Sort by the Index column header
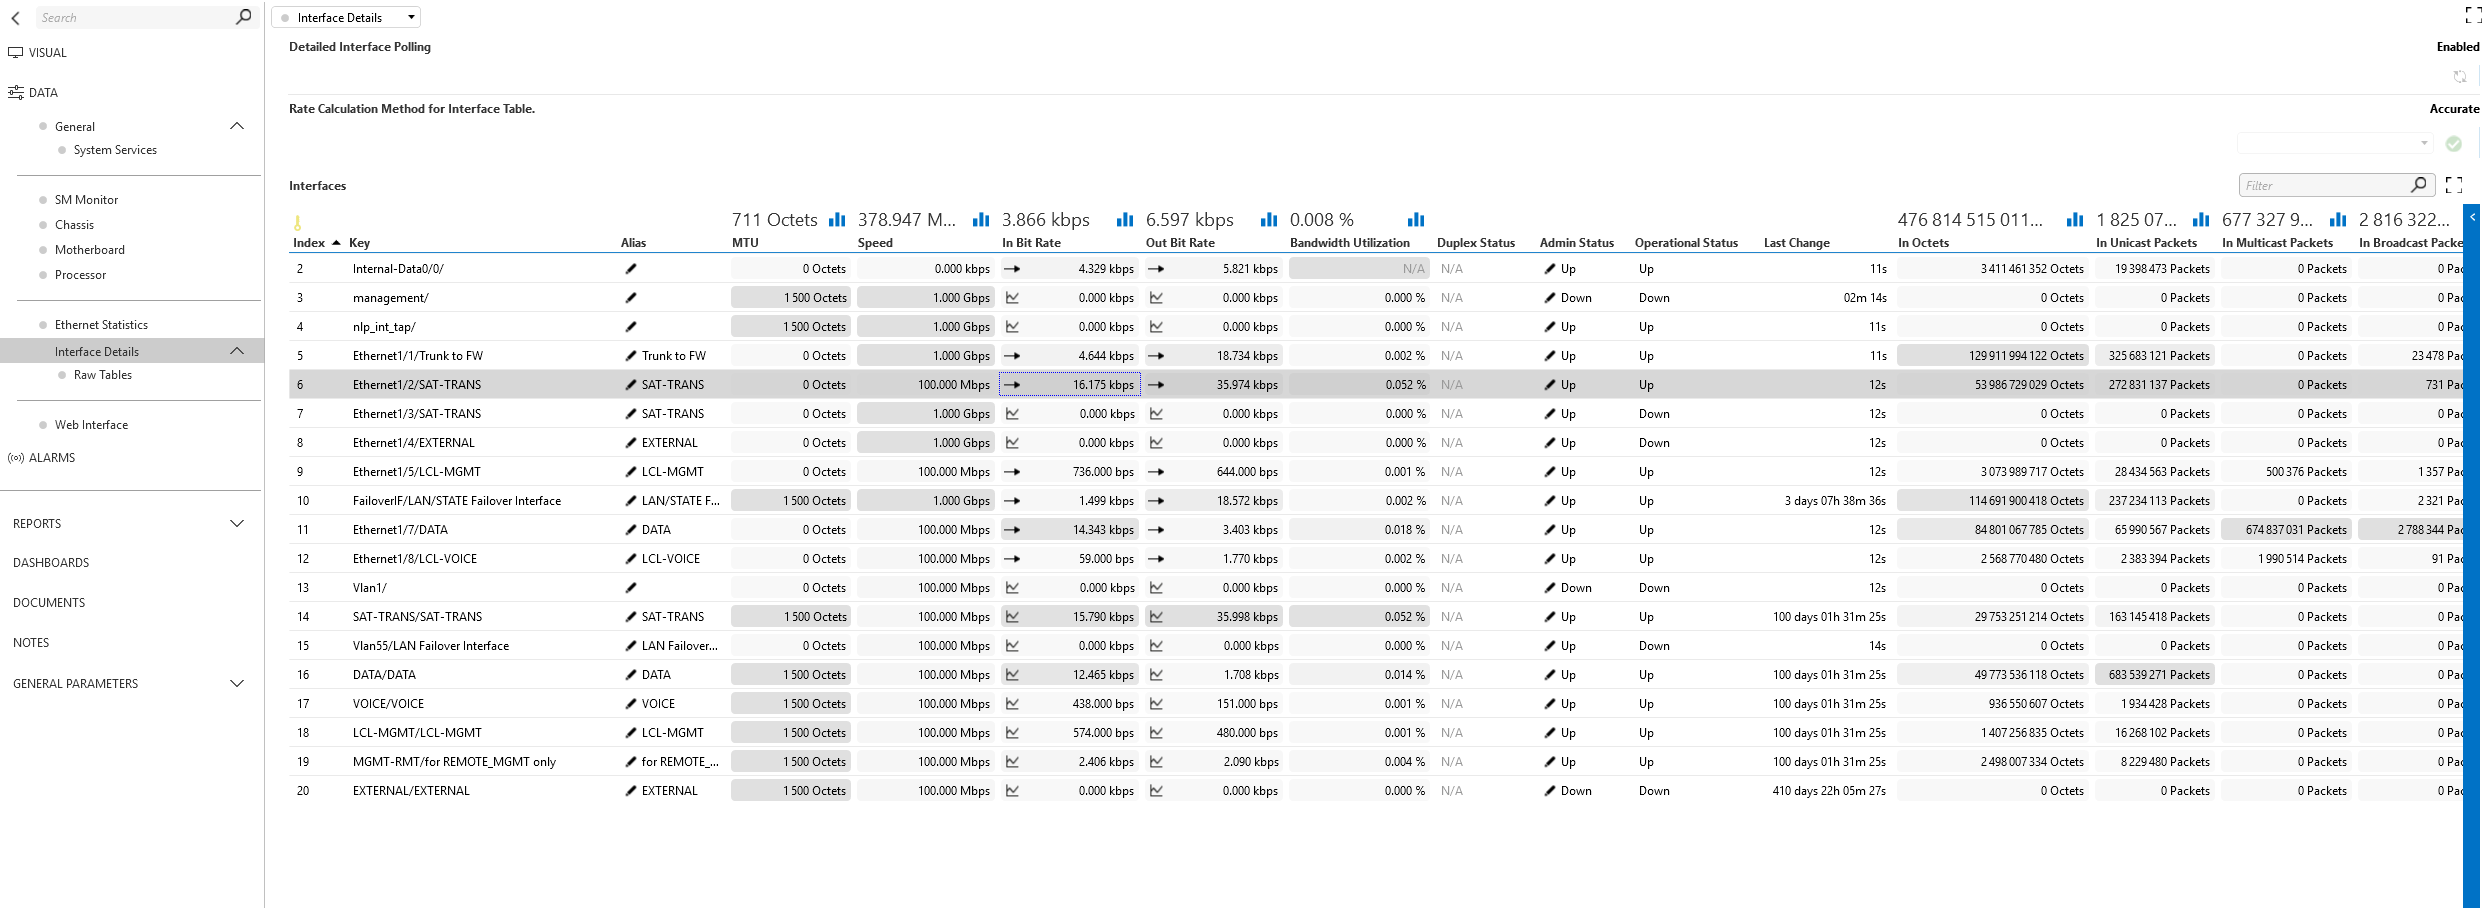 click(x=309, y=243)
